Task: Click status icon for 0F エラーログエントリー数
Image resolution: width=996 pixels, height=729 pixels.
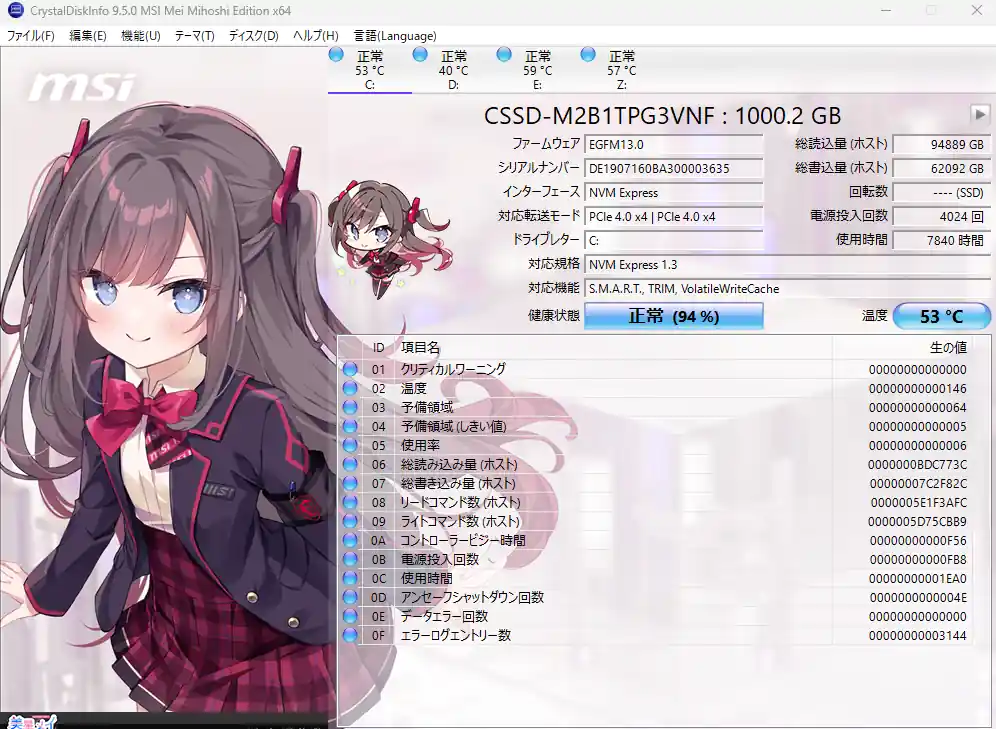Action: (350, 635)
